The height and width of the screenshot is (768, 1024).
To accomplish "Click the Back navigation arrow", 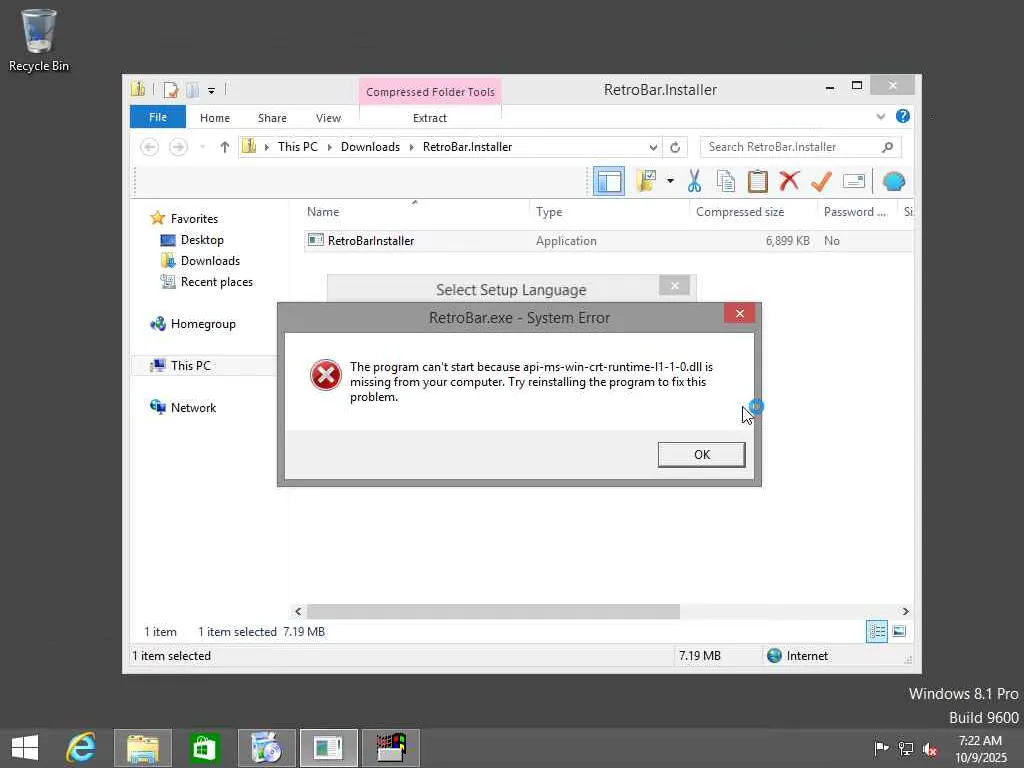I will pos(150,147).
